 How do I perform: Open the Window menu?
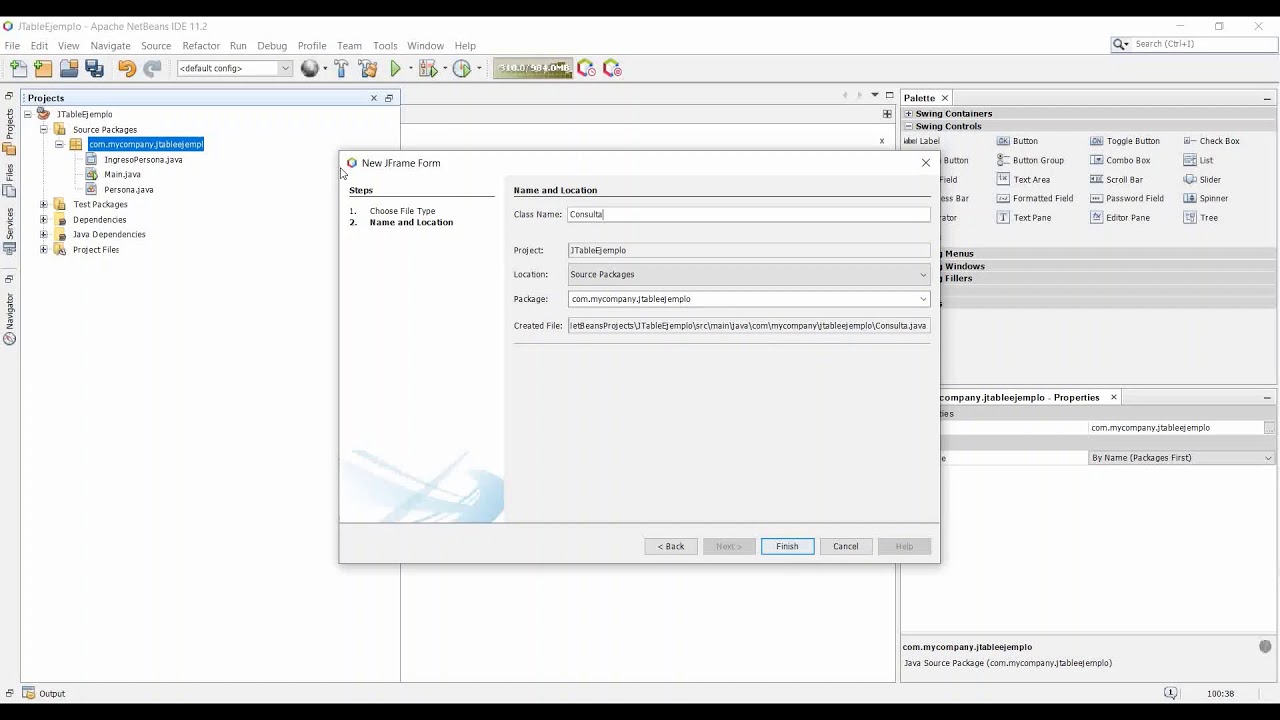[425, 45]
